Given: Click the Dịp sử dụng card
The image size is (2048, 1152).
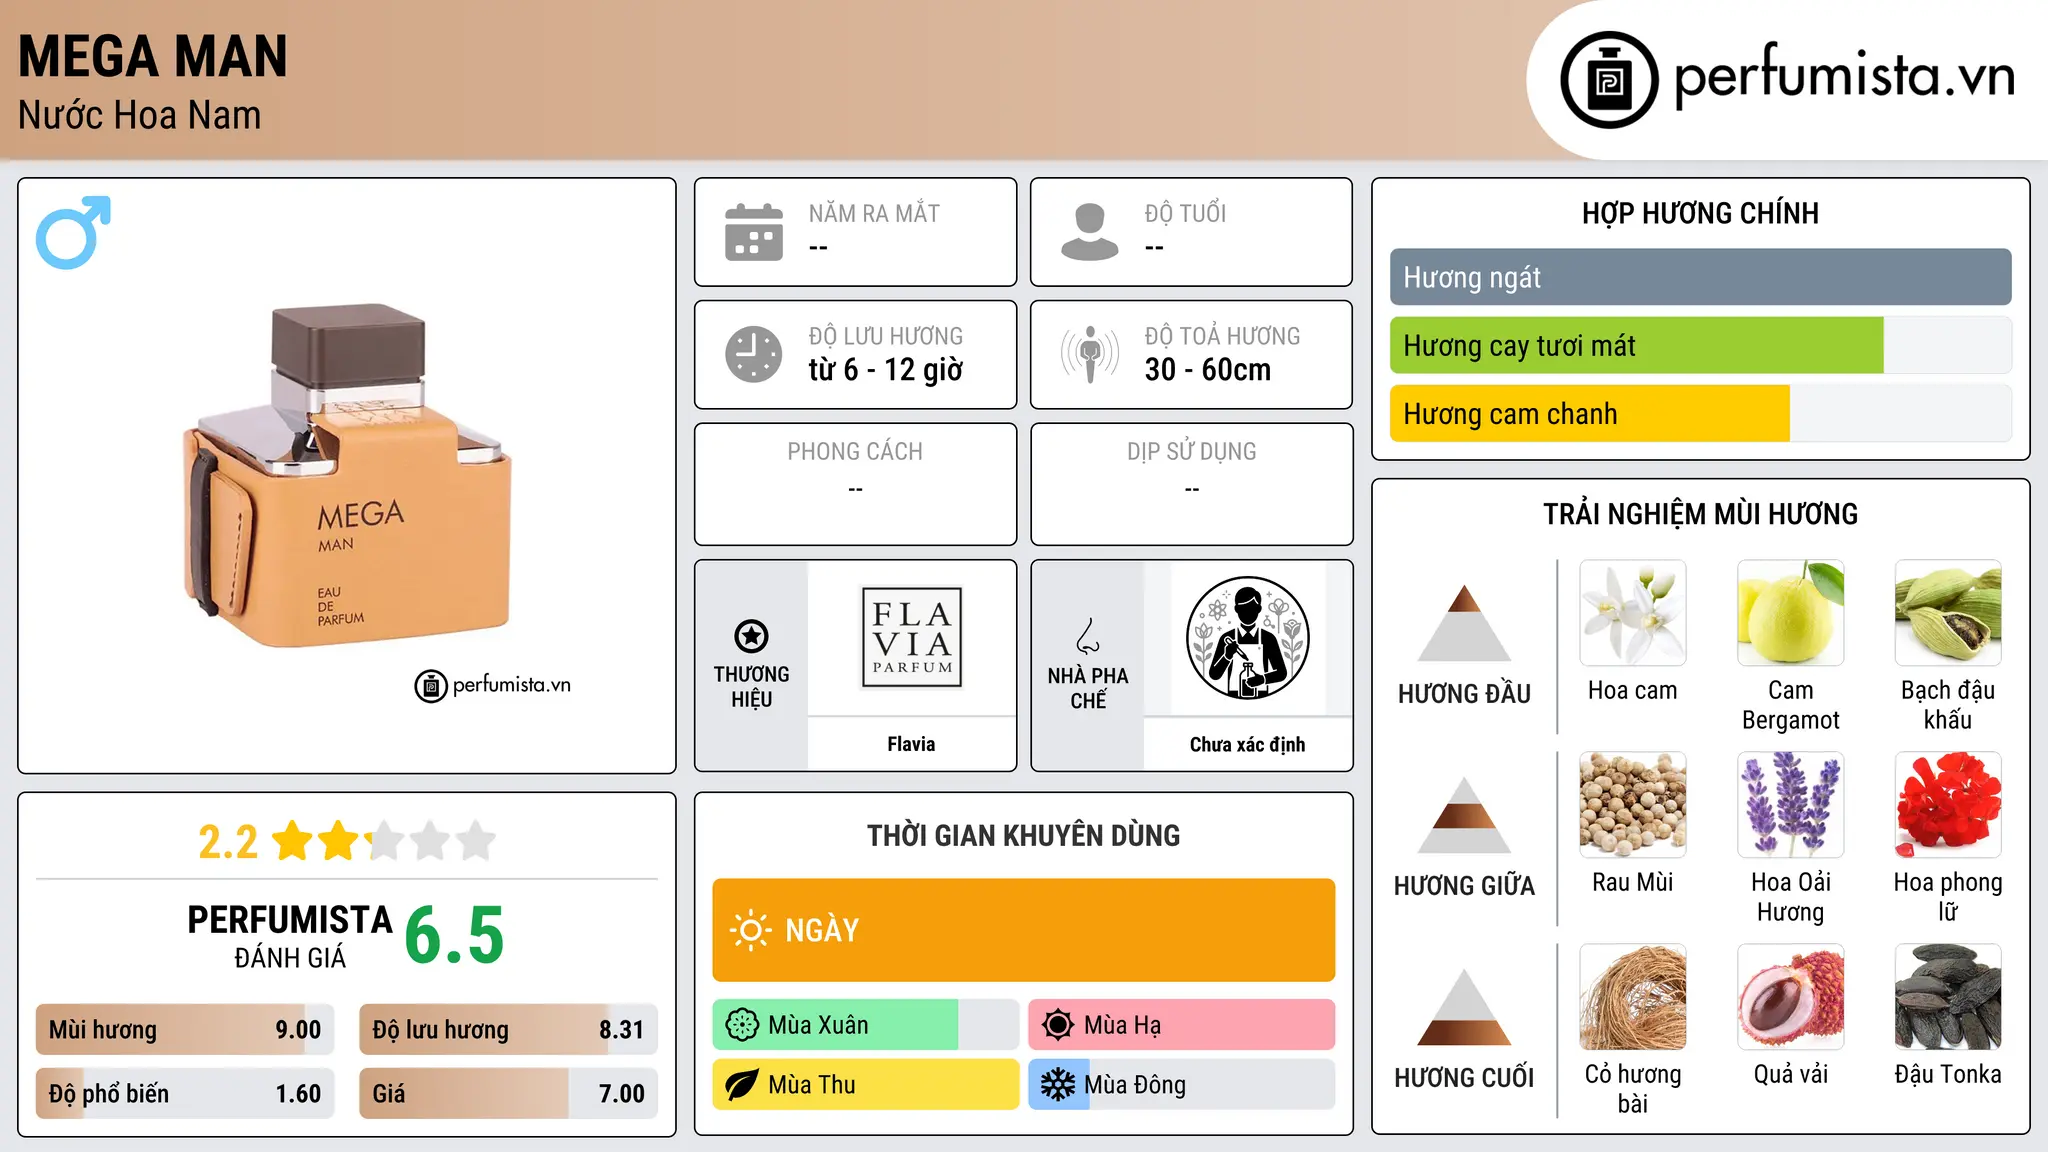Looking at the screenshot, I should (1191, 484).
